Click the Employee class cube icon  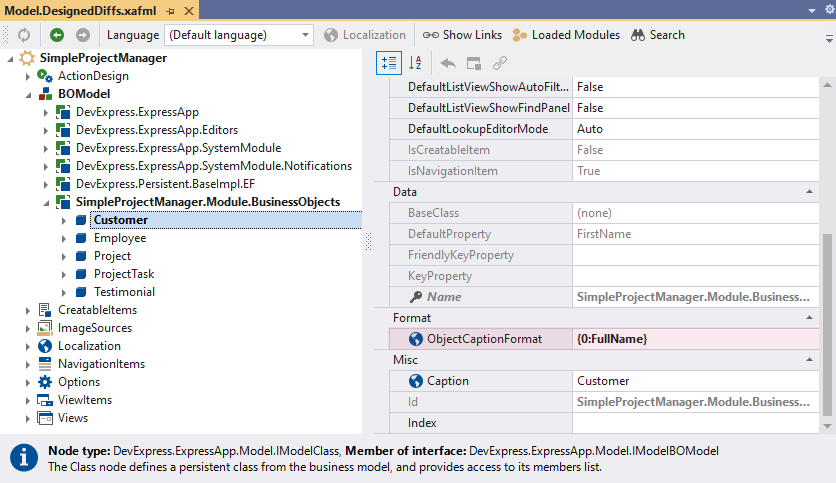point(81,238)
